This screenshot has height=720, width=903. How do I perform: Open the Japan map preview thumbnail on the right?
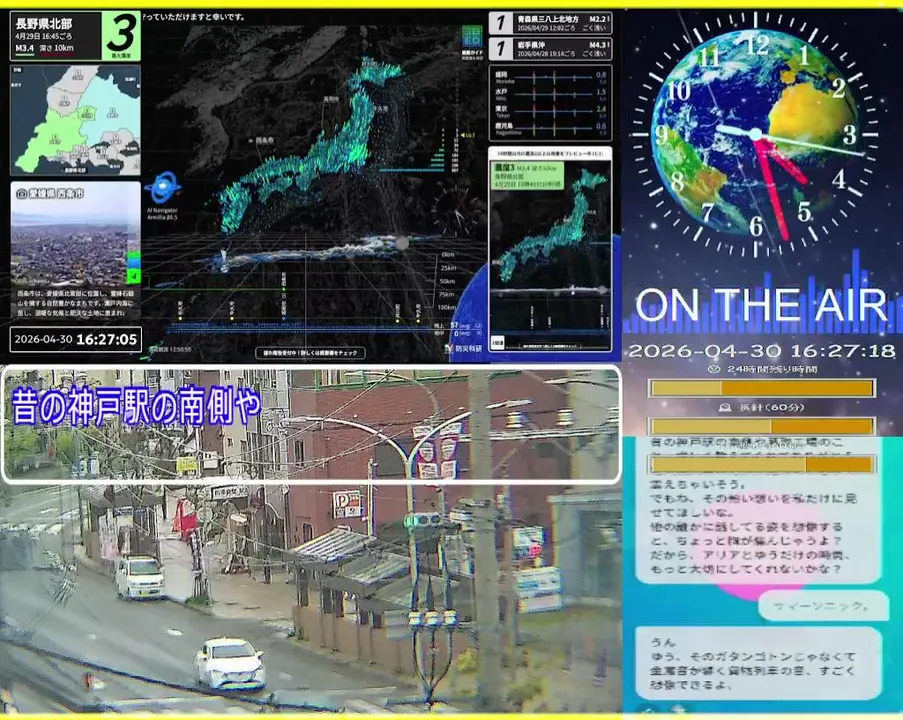(550, 249)
